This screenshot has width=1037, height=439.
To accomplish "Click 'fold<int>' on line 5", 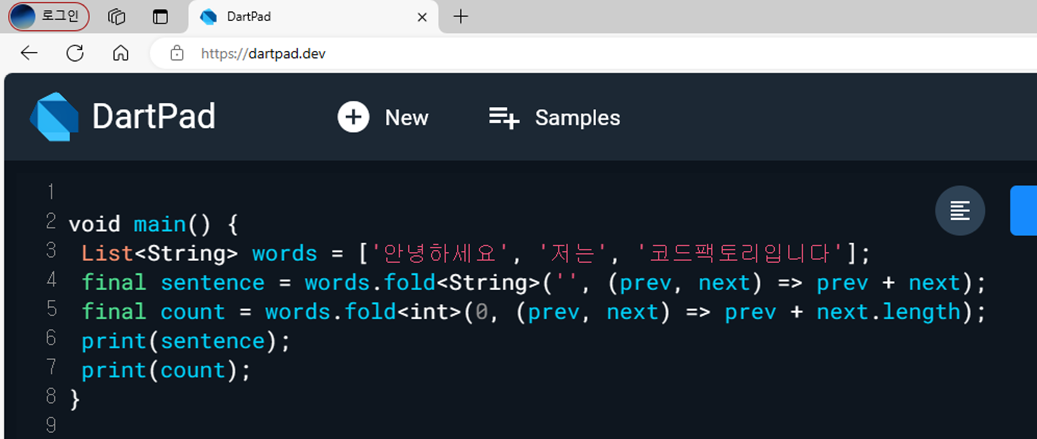I will (403, 312).
